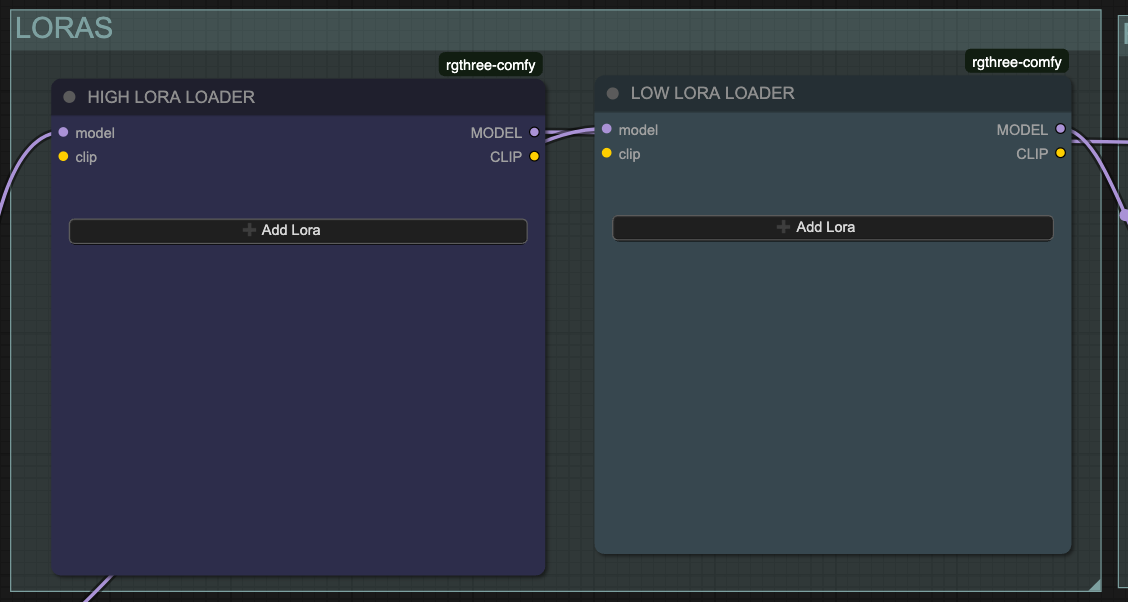Viewport: 1128px width, 602px height.
Task: Click LOW LORA LOADER CLIP output port
Action: 1060,153
